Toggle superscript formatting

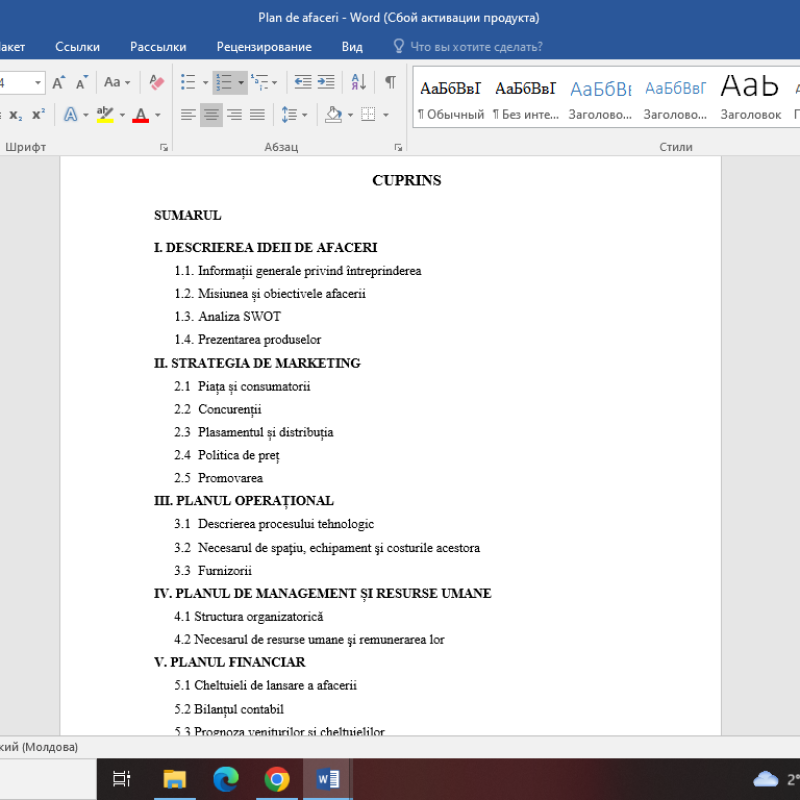coord(38,114)
